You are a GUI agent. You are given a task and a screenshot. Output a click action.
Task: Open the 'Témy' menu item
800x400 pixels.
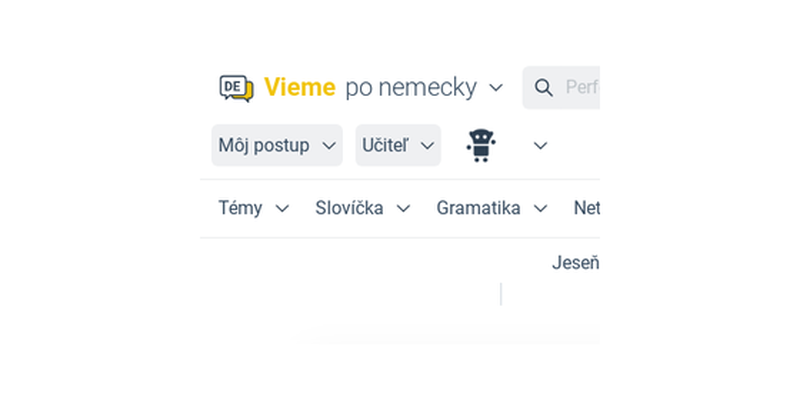[x=240, y=208]
